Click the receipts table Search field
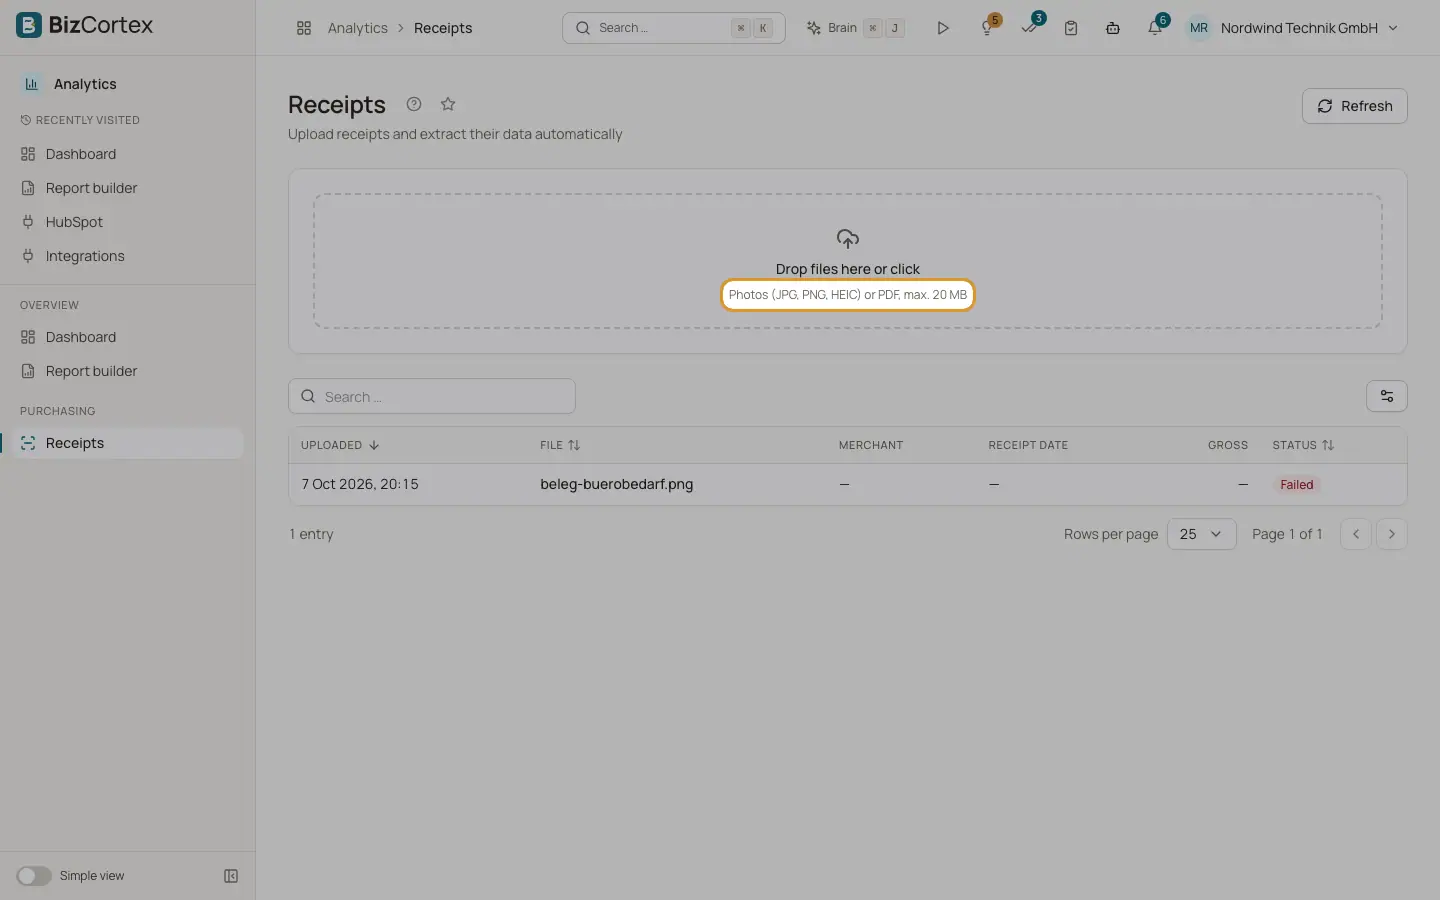1440x900 pixels. [x=432, y=396]
